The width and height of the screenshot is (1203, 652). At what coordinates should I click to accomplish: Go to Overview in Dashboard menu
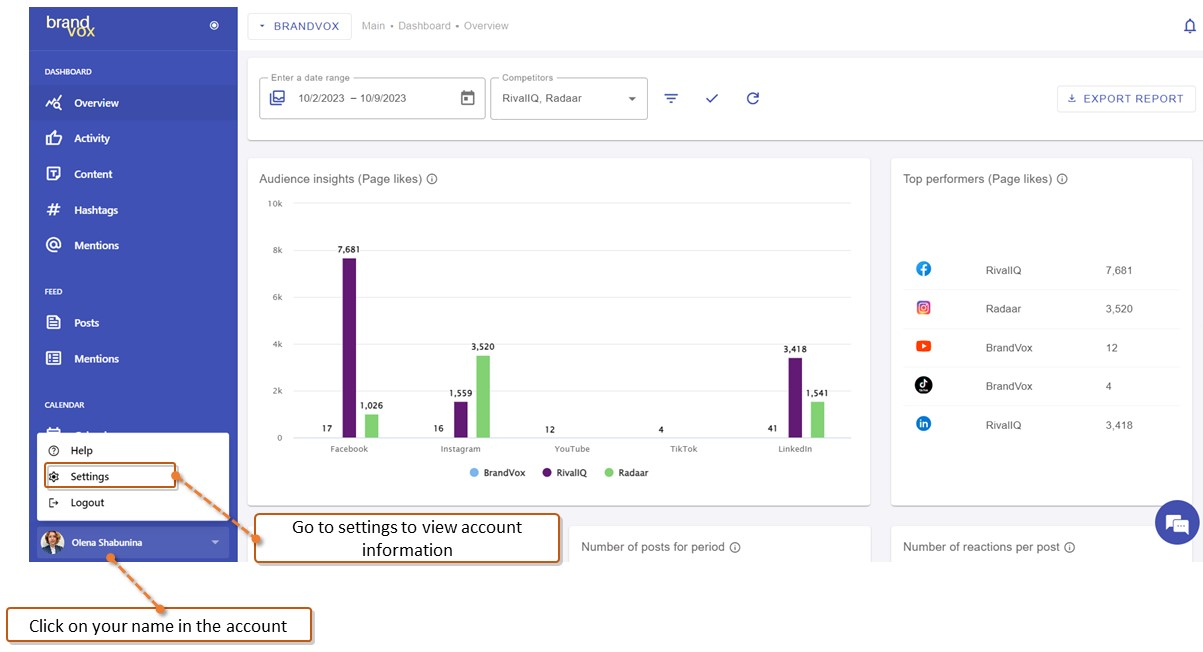133,103
